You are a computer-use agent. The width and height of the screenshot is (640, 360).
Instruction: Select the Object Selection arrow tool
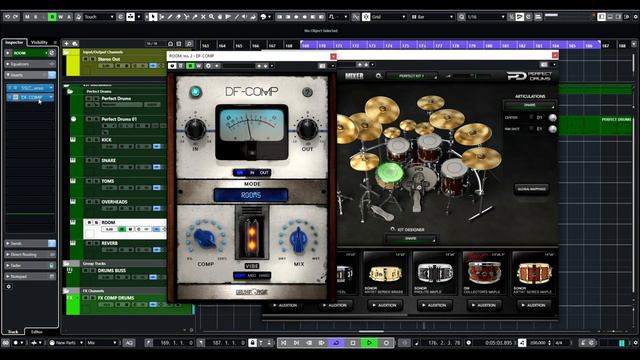tap(153, 17)
